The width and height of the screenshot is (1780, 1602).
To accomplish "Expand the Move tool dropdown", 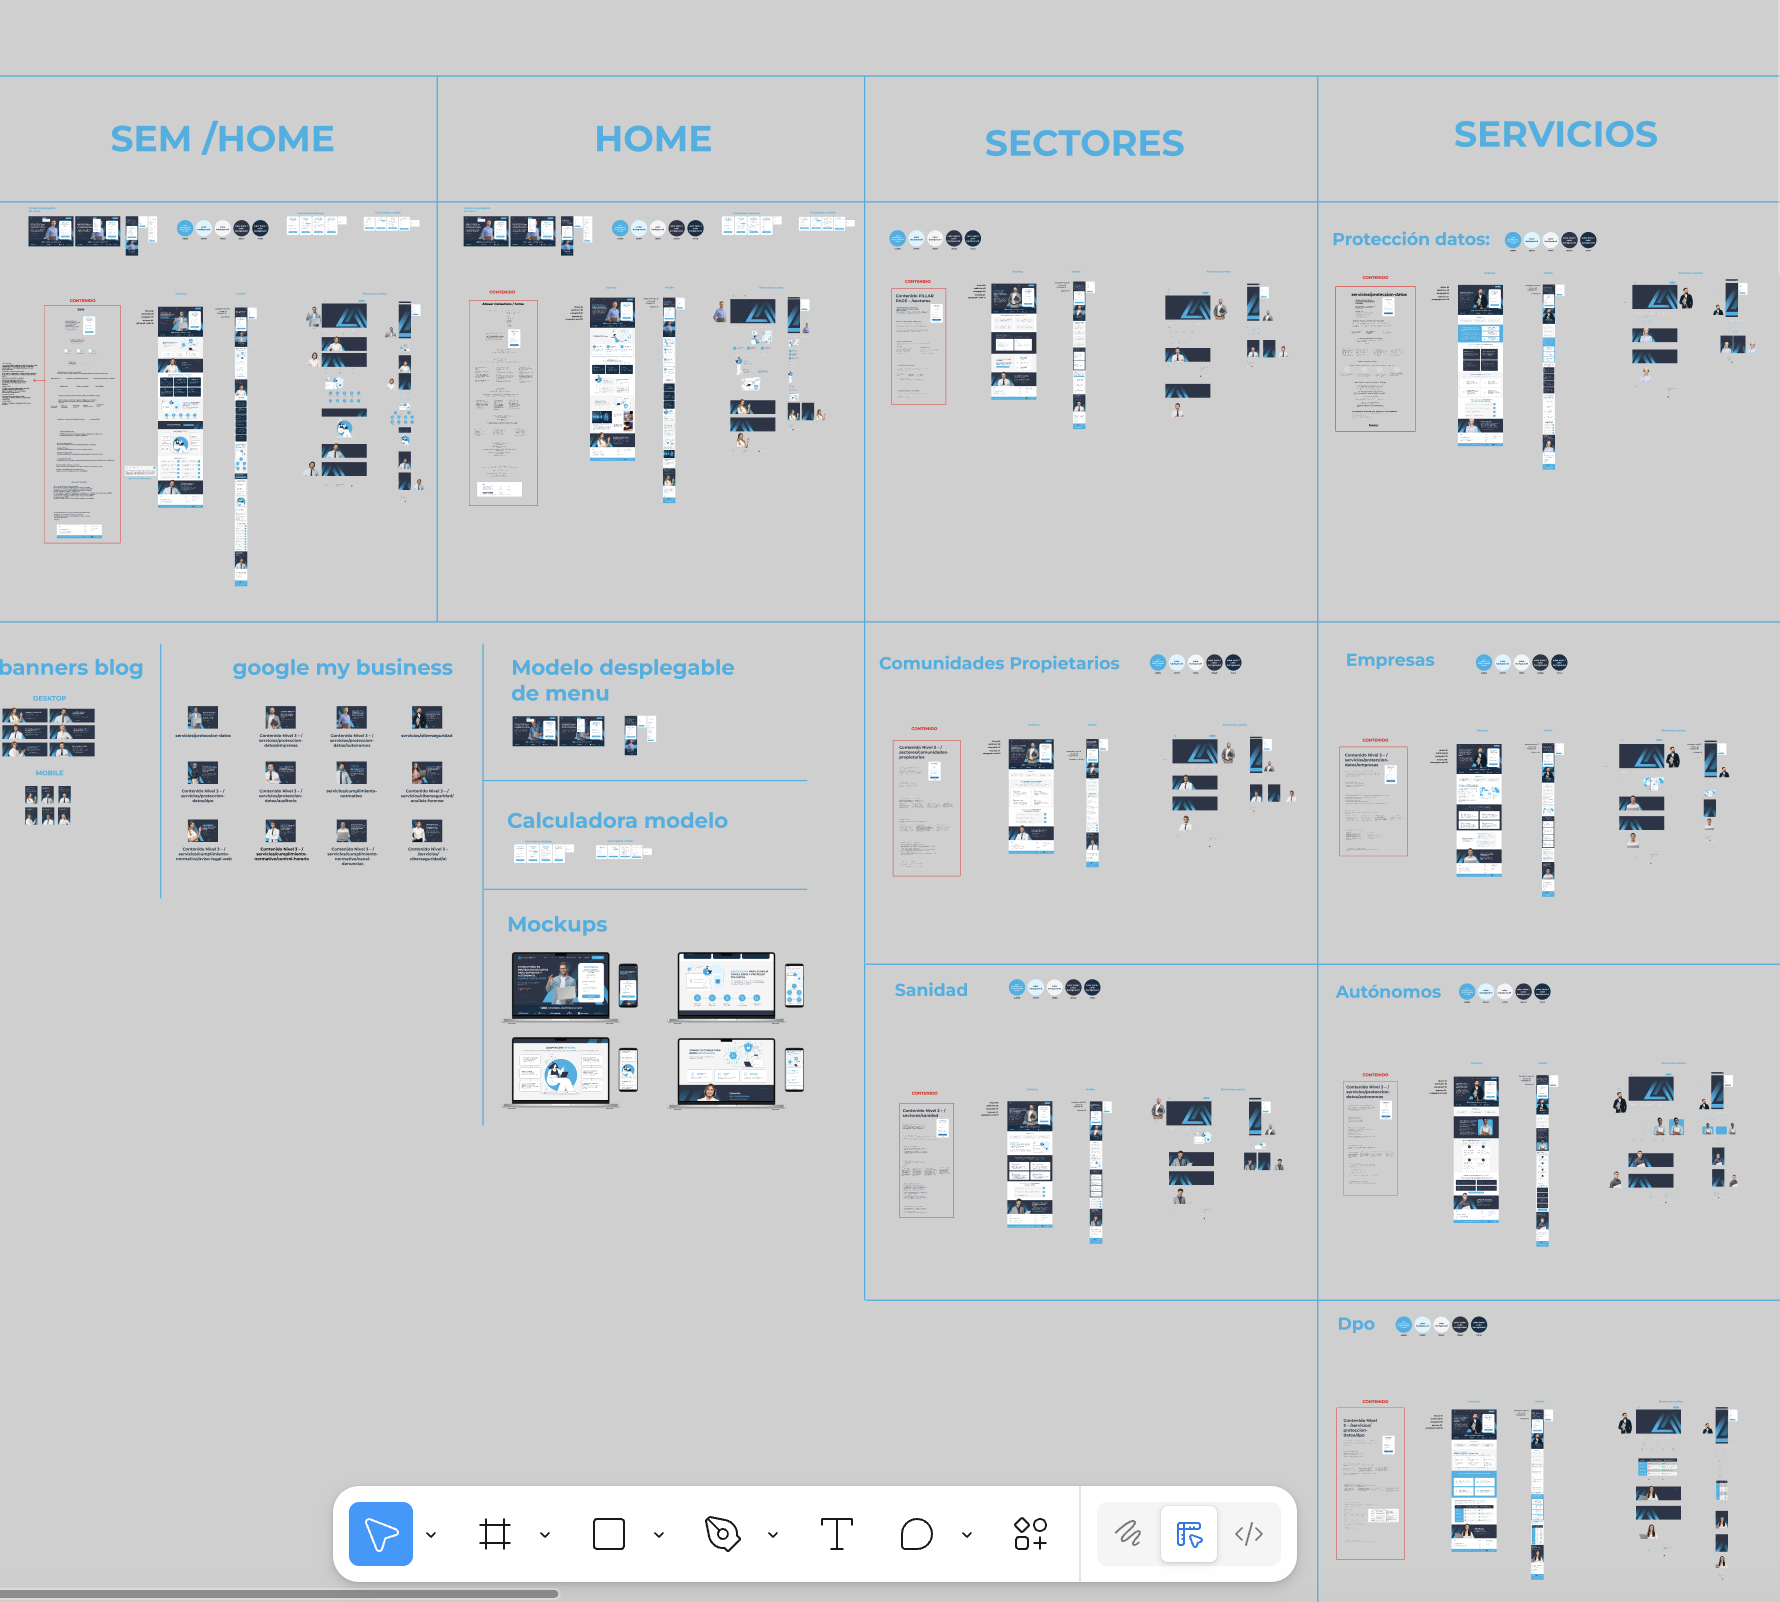I will pyautogui.click(x=432, y=1534).
